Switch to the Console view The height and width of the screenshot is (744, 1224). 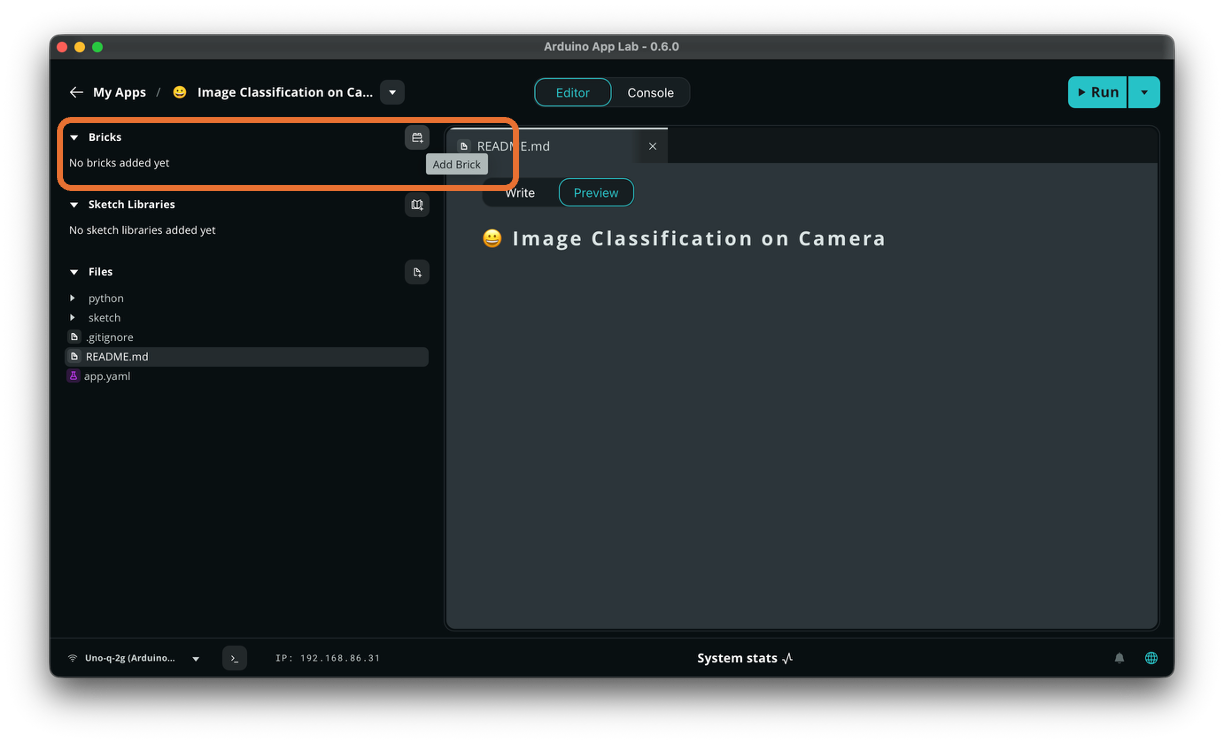pos(650,92)
